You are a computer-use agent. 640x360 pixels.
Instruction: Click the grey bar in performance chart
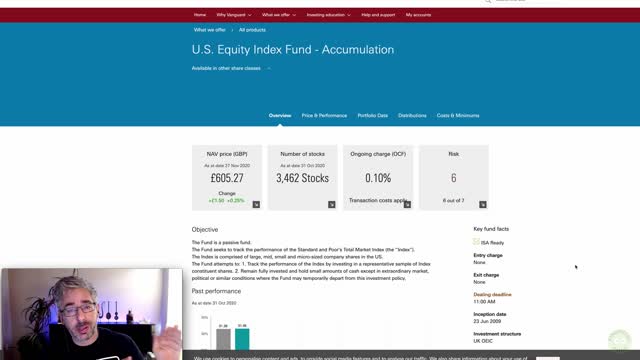[x=223, y=339]
